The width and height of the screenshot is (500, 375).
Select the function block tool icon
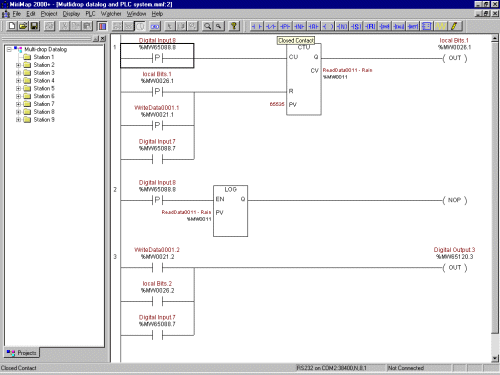click(427, 26)
